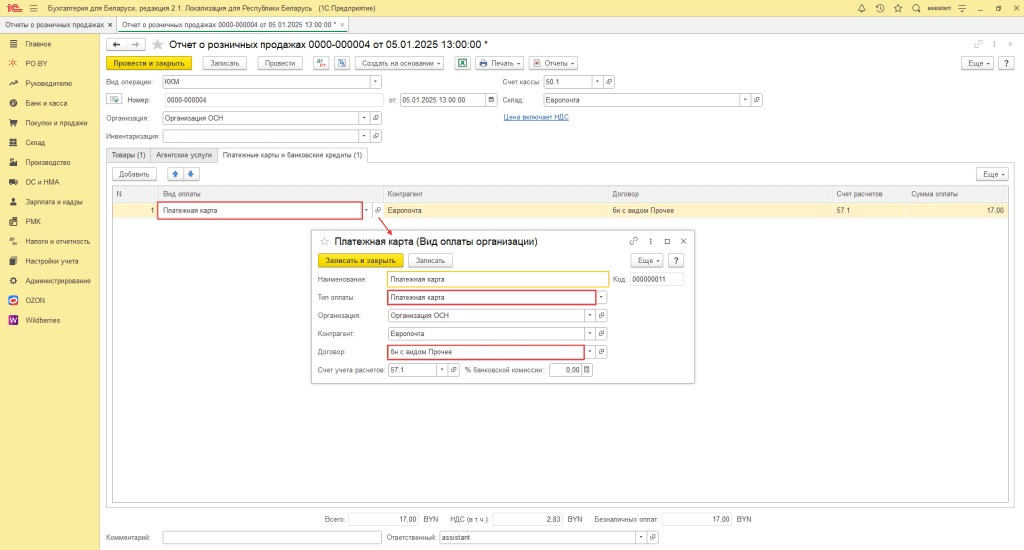Copy link to the report document
1024x550 pixels.
click(x=978, y=44)
